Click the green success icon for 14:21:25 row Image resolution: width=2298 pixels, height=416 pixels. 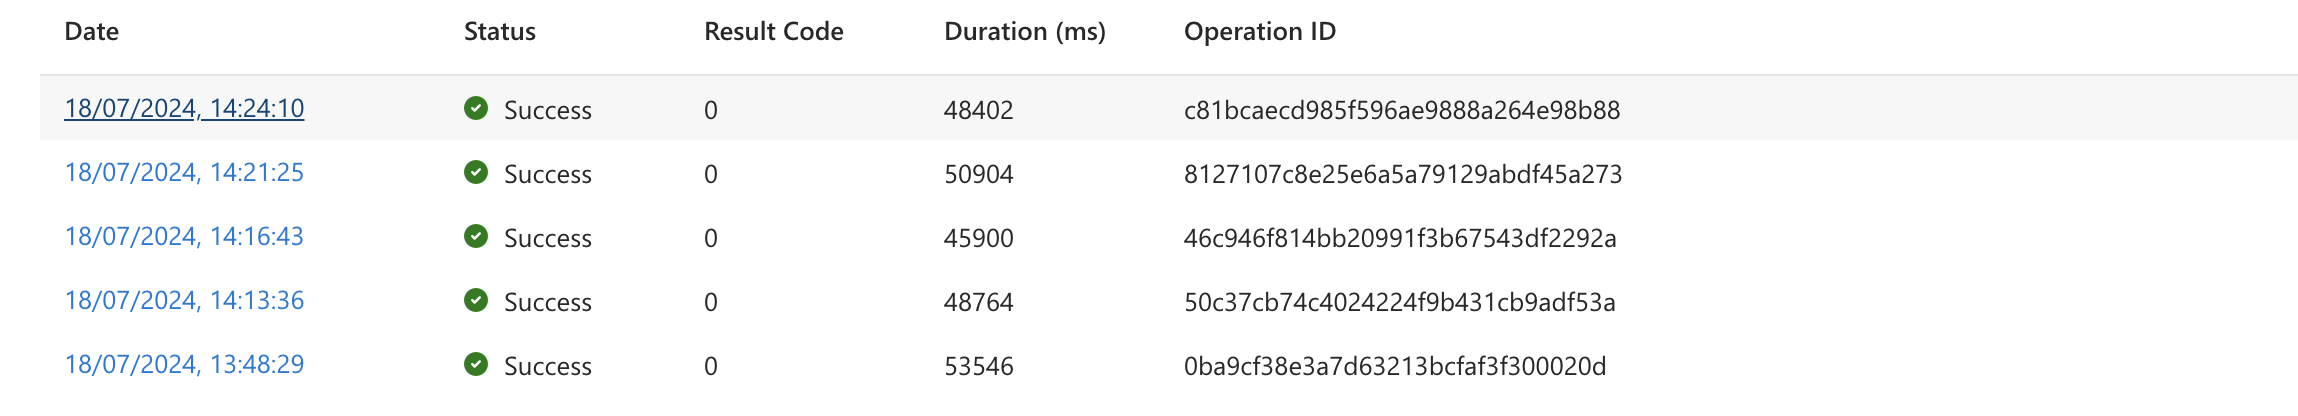476,172
